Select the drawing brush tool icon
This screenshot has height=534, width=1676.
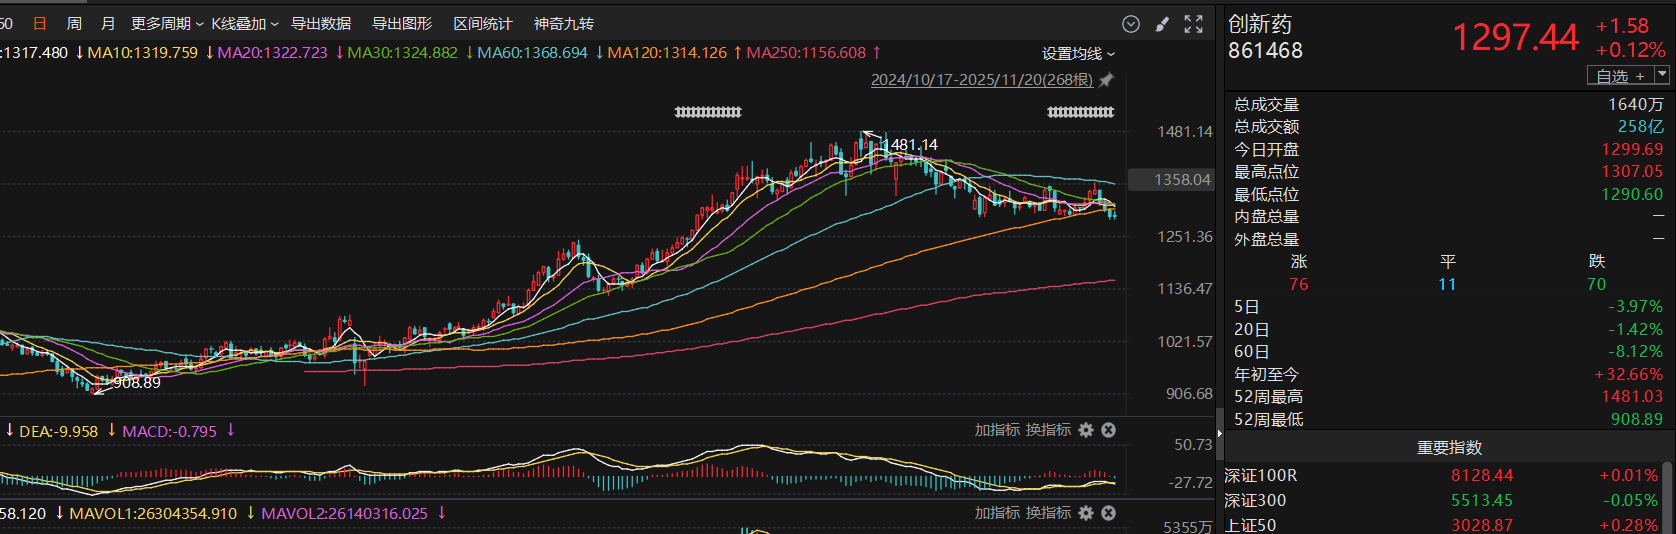pyautogui.click(x=1162, y=24)
